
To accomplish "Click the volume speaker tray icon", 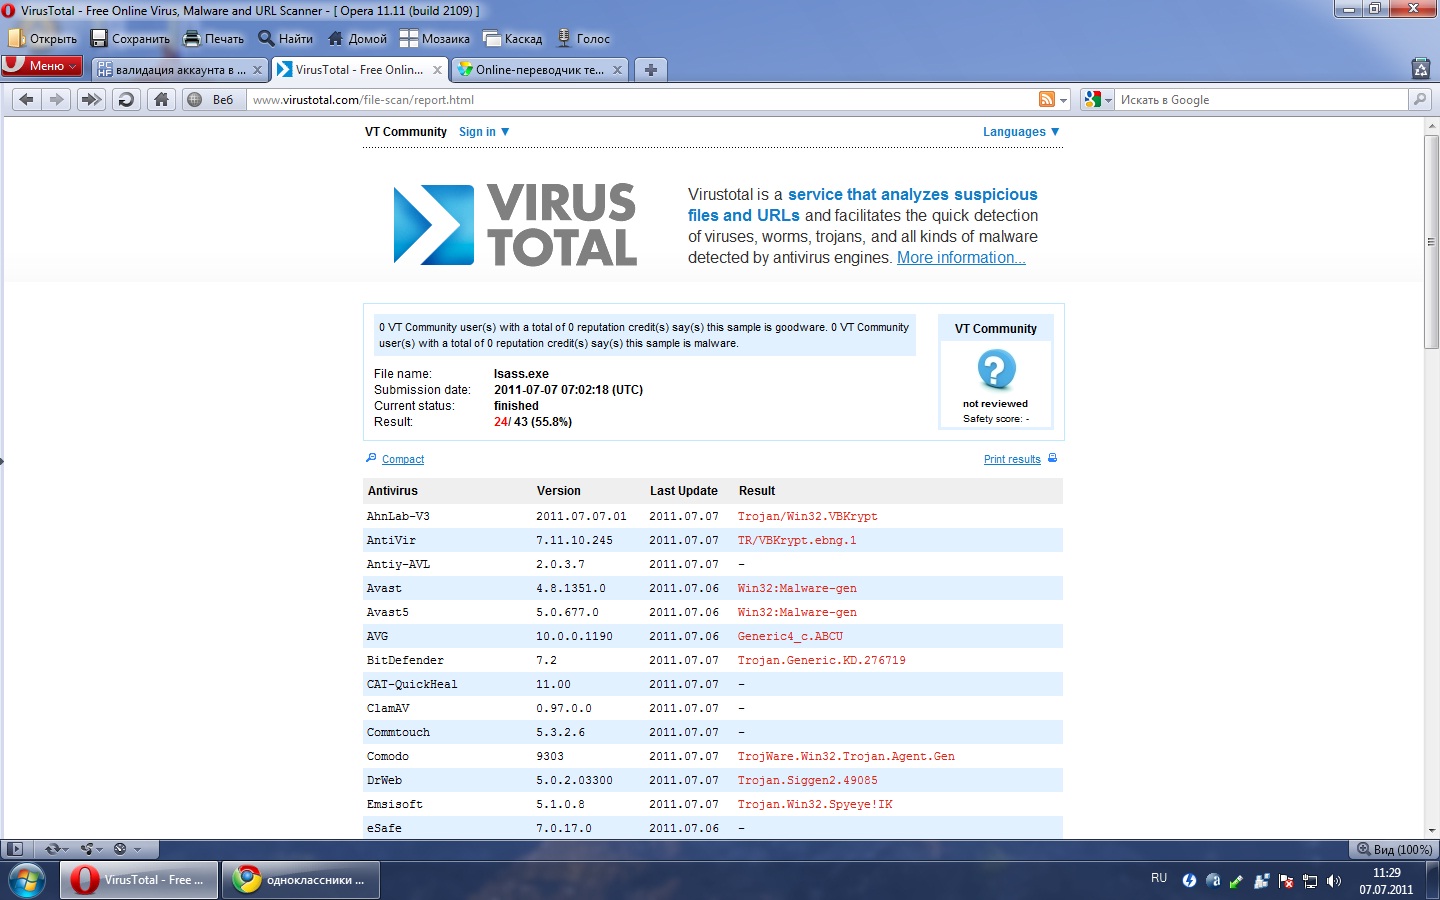I will (x=1334, y=881).
